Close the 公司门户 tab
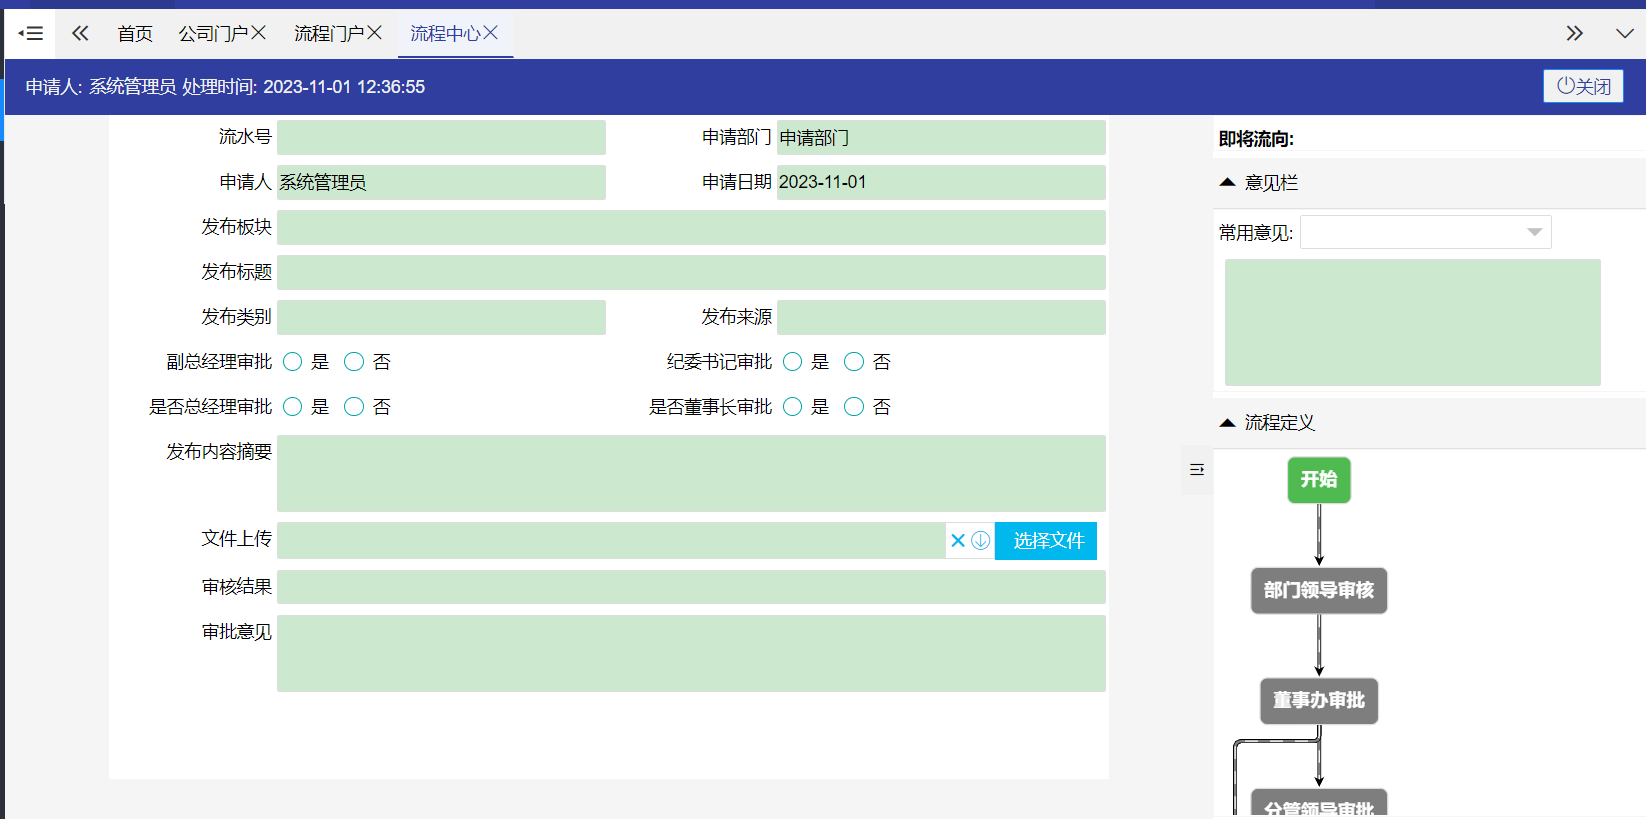The image size is (1646, 819). (258, 33)
